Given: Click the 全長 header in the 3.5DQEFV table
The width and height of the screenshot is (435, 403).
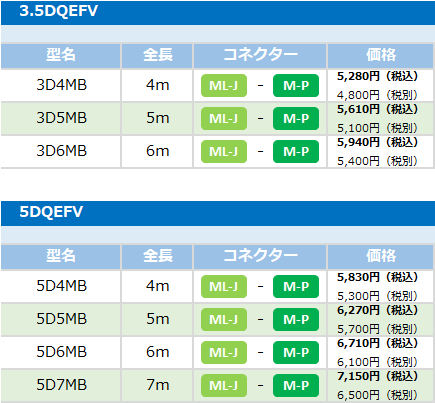Looking at the screenshot, I should (x=157, y=56).
